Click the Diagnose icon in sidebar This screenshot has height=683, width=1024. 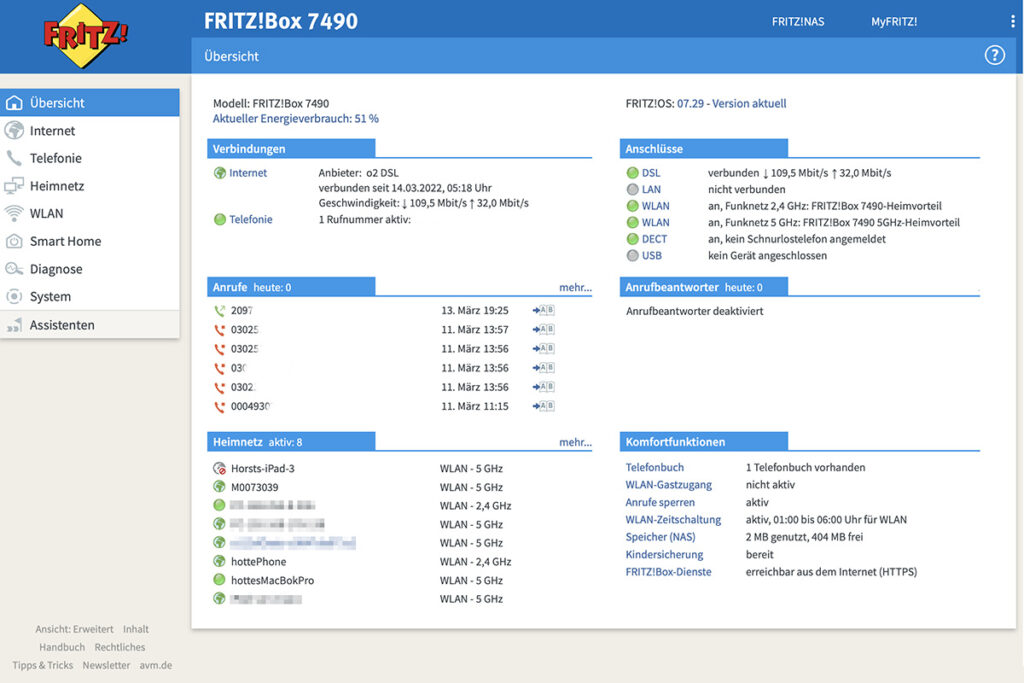(14, 269)
